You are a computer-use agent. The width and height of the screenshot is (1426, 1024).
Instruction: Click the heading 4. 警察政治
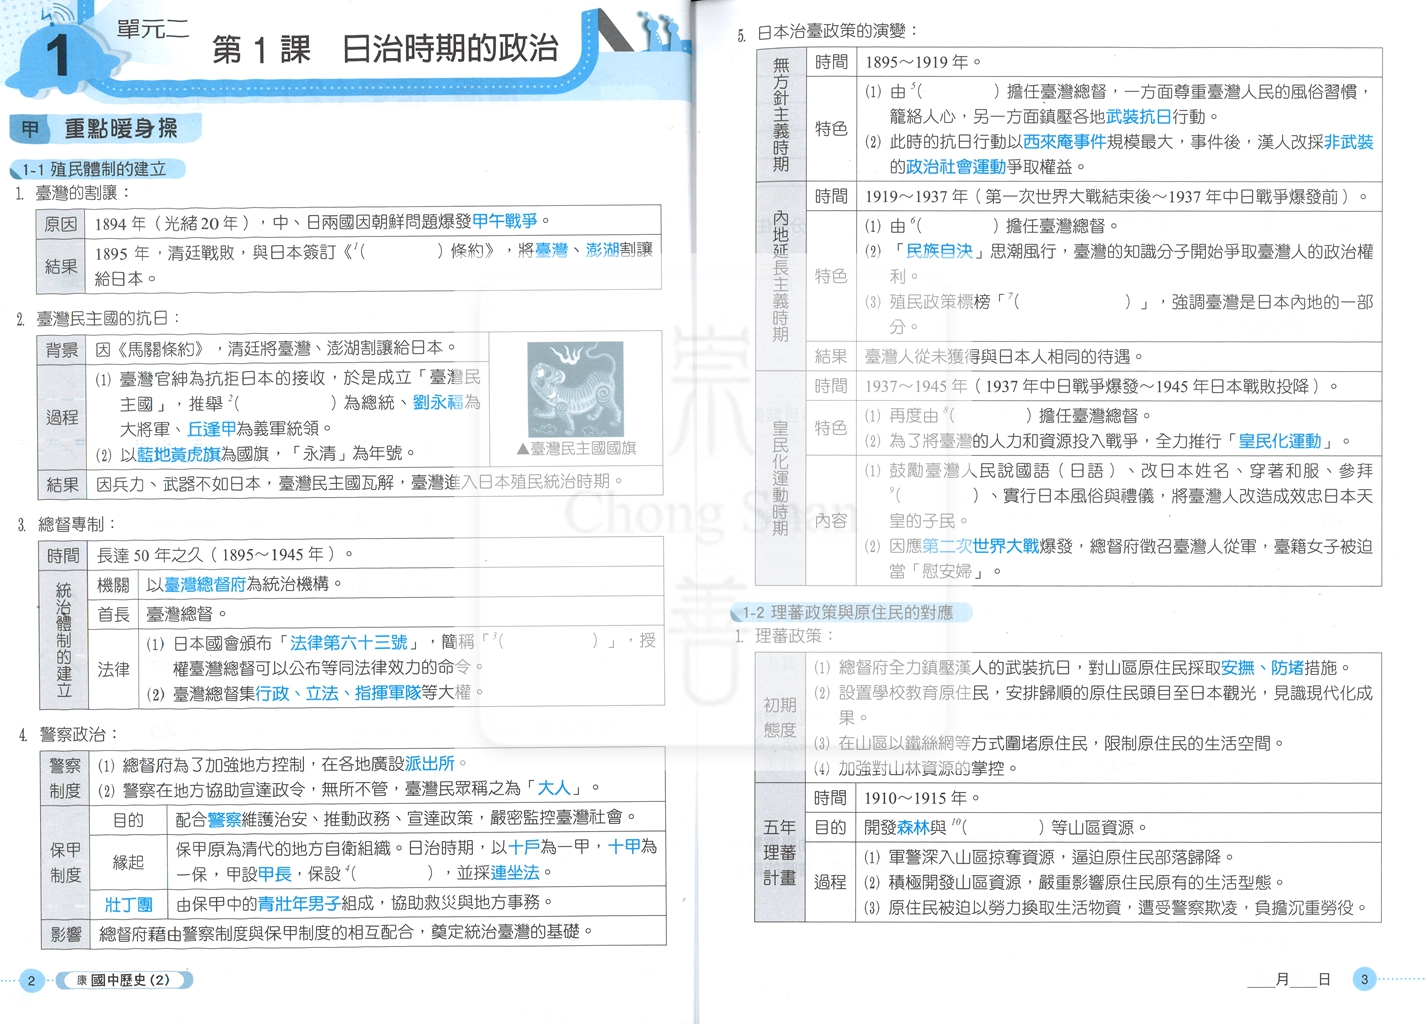click(x=68, y=734)
